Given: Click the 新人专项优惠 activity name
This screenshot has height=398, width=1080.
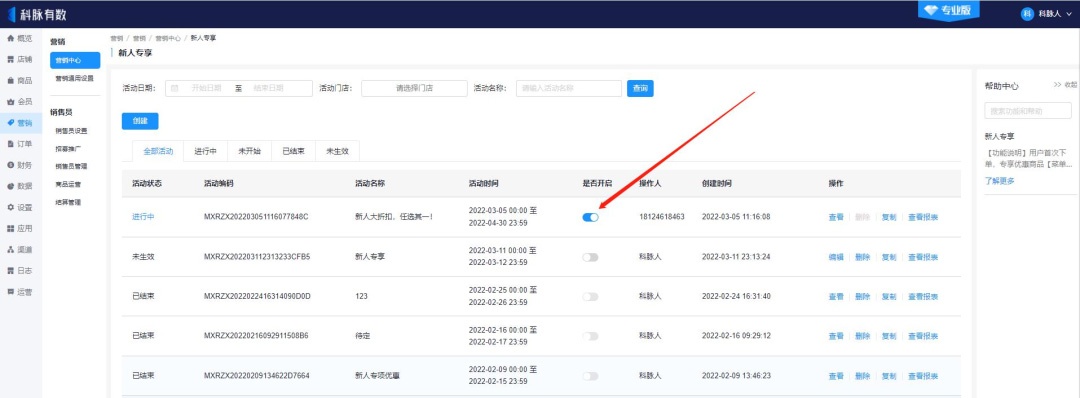Looking at the screenshot, I should [x=377, y=376].
